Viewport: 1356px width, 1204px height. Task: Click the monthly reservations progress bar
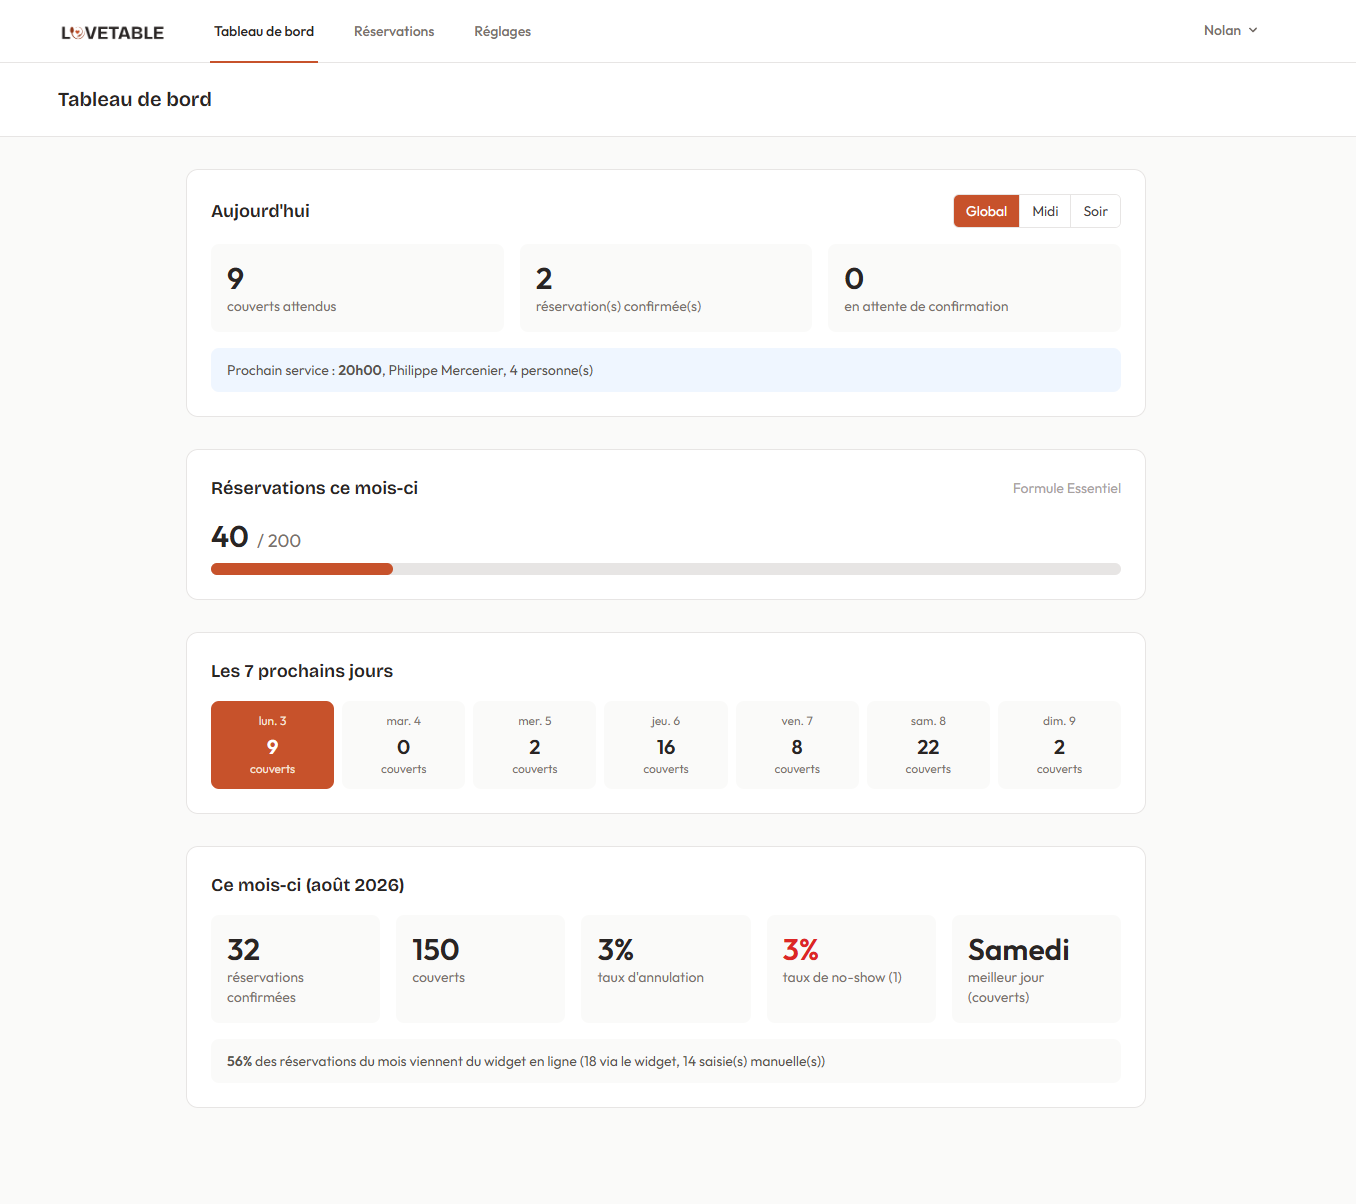[666, 569]
